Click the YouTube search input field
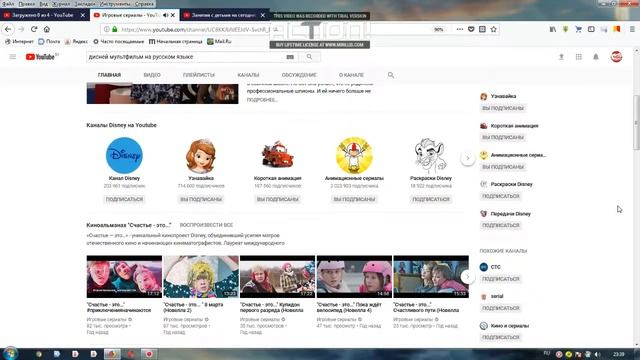This screenshot has height=360, width=640. click(186, 57)
